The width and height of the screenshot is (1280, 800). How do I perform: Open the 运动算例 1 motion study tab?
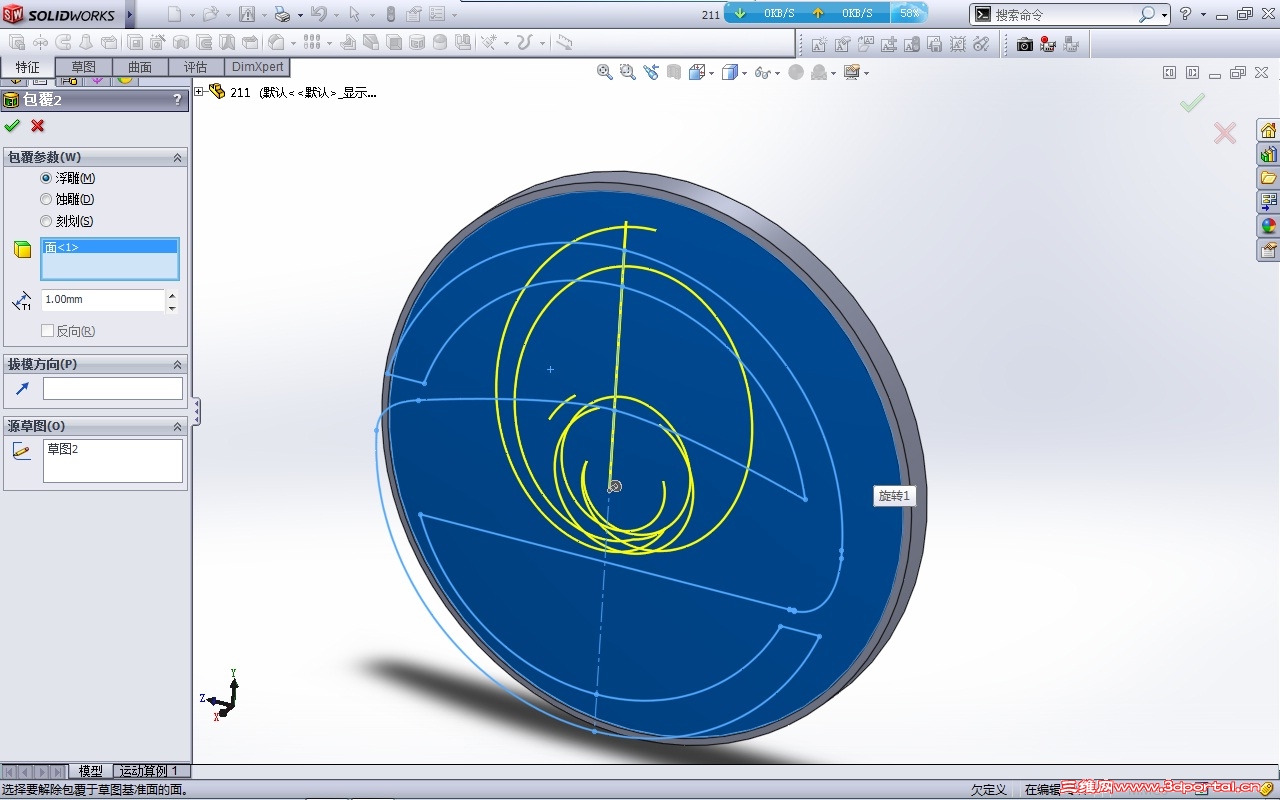[x=149, y=771]
